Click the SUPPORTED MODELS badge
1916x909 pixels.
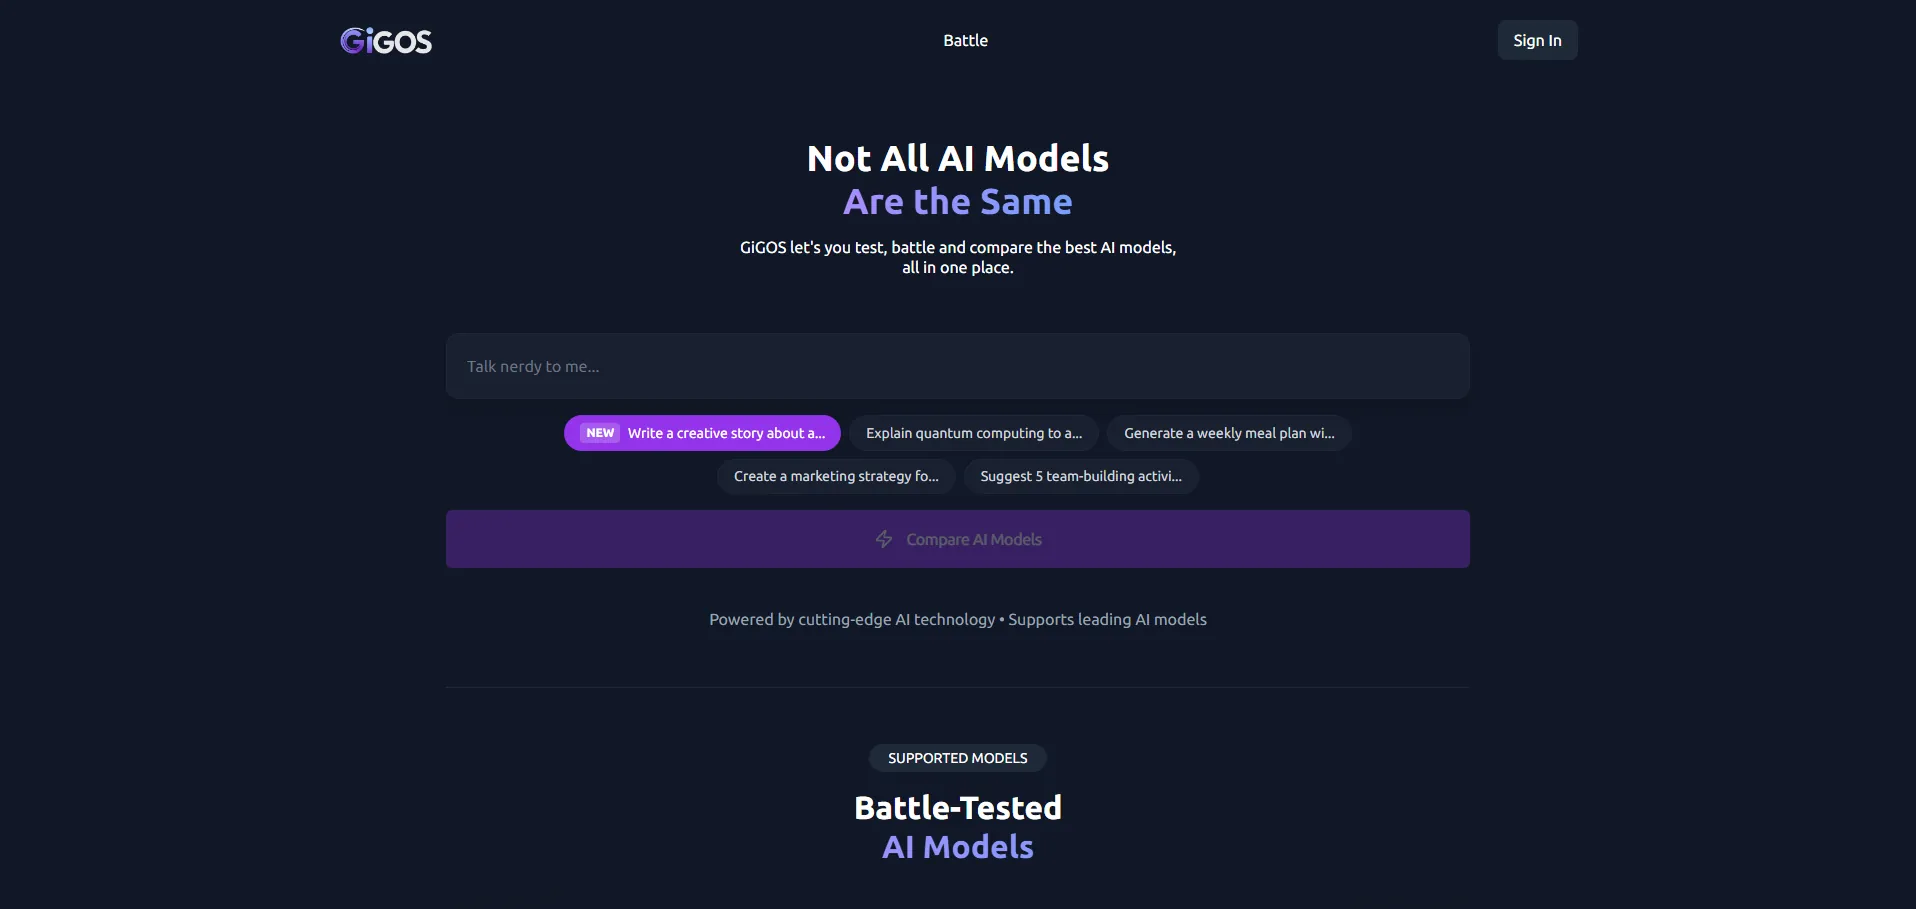957,758
